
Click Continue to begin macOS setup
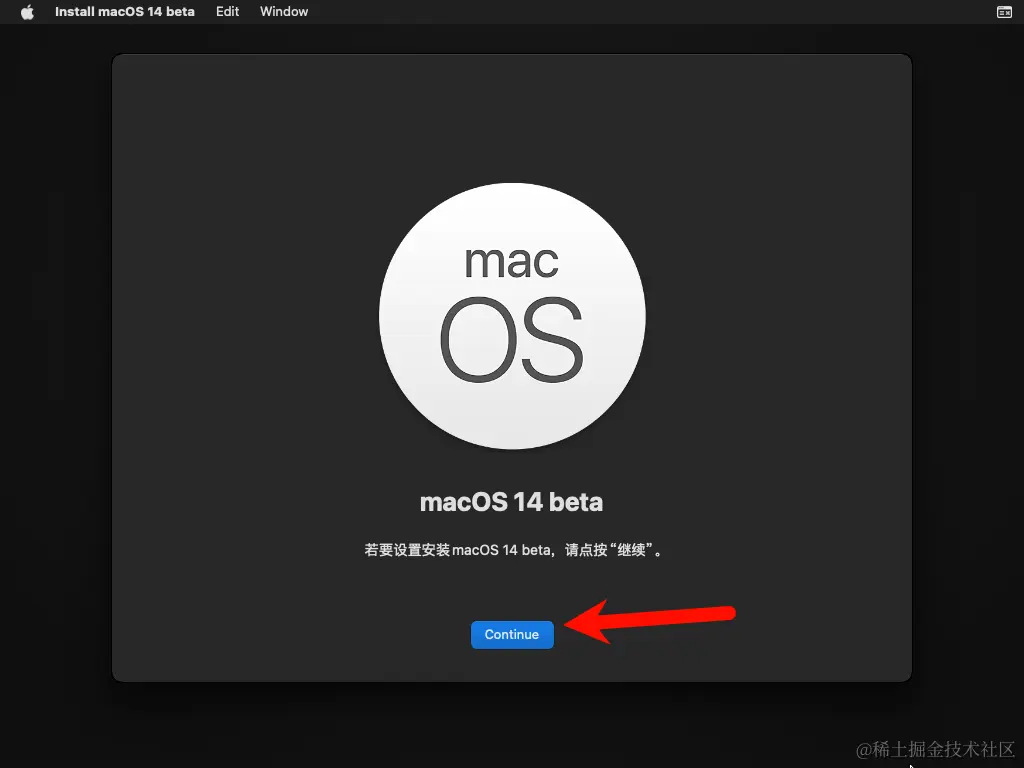pos(512,634)
